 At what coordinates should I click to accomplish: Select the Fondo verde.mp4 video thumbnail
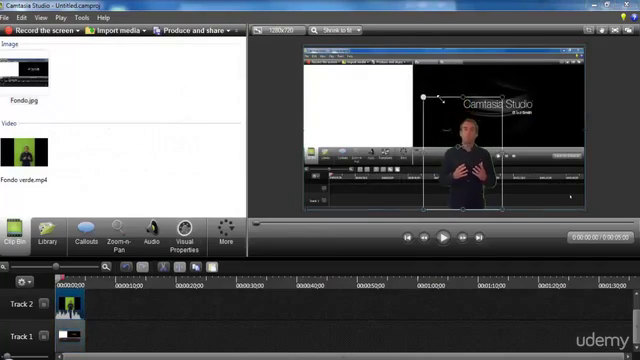pos(24,152)
